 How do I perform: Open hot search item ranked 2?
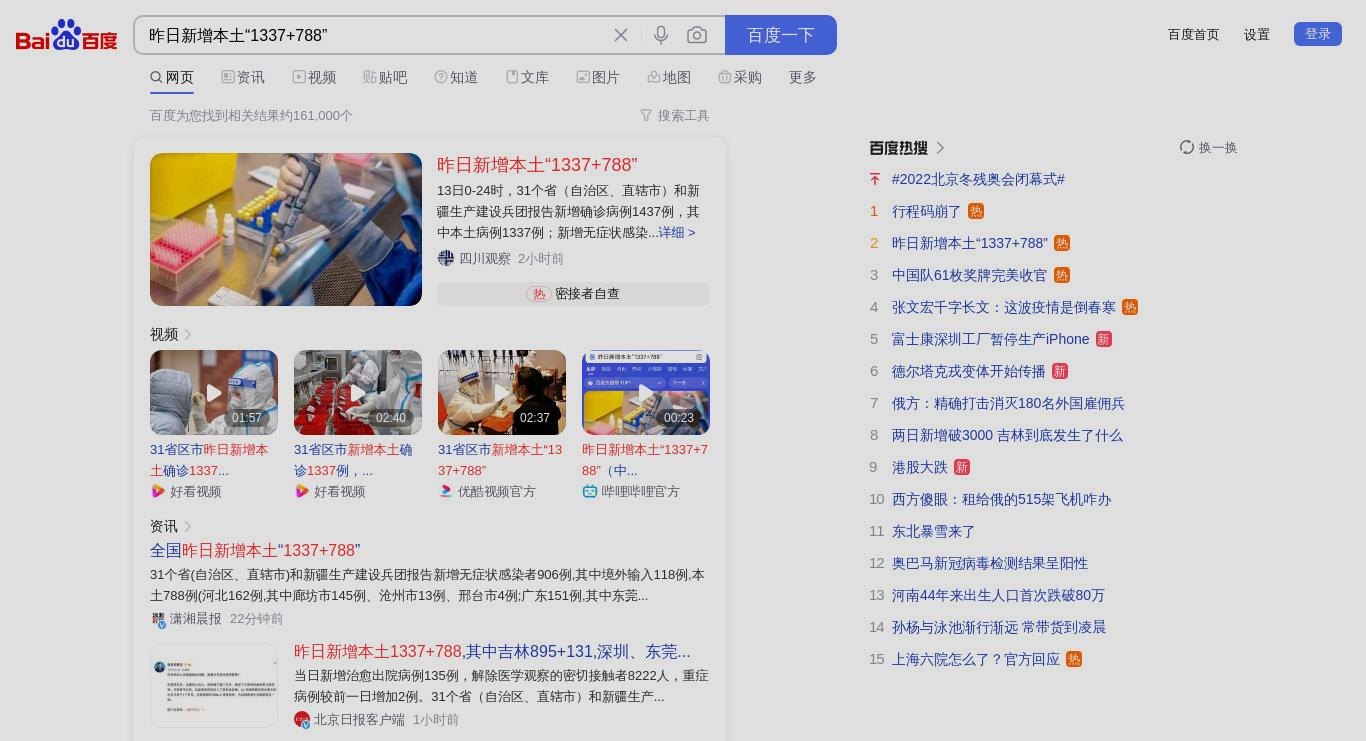pos(970,243)
